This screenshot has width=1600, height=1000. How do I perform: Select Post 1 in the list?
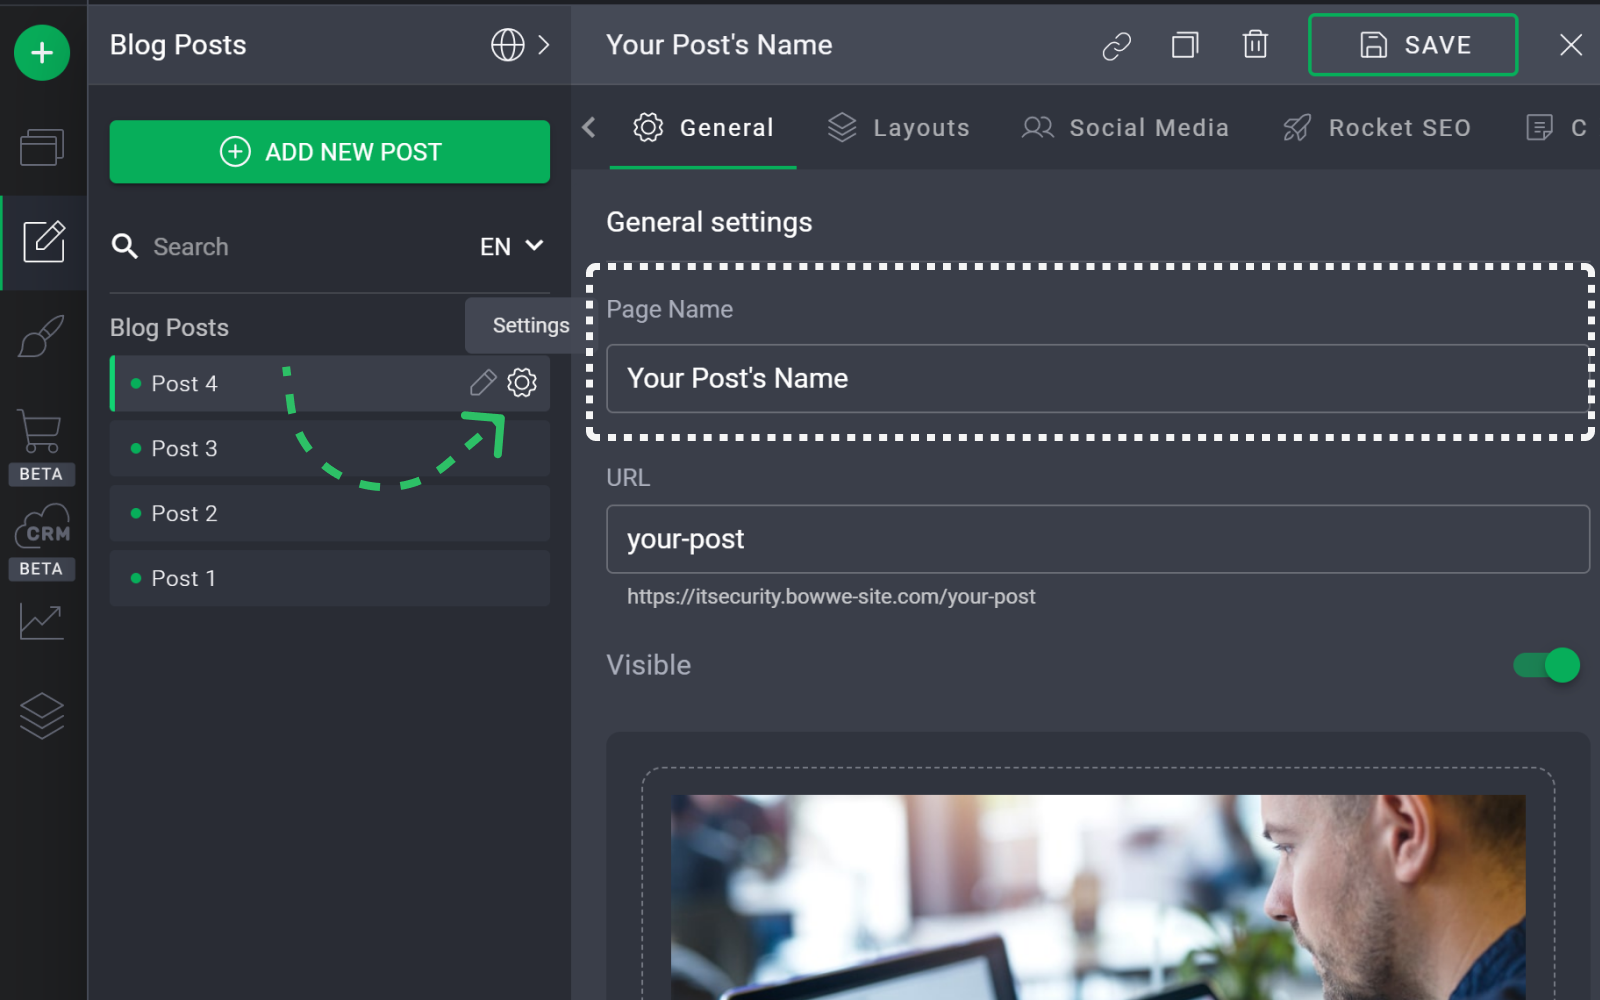(x=330, y=578)
